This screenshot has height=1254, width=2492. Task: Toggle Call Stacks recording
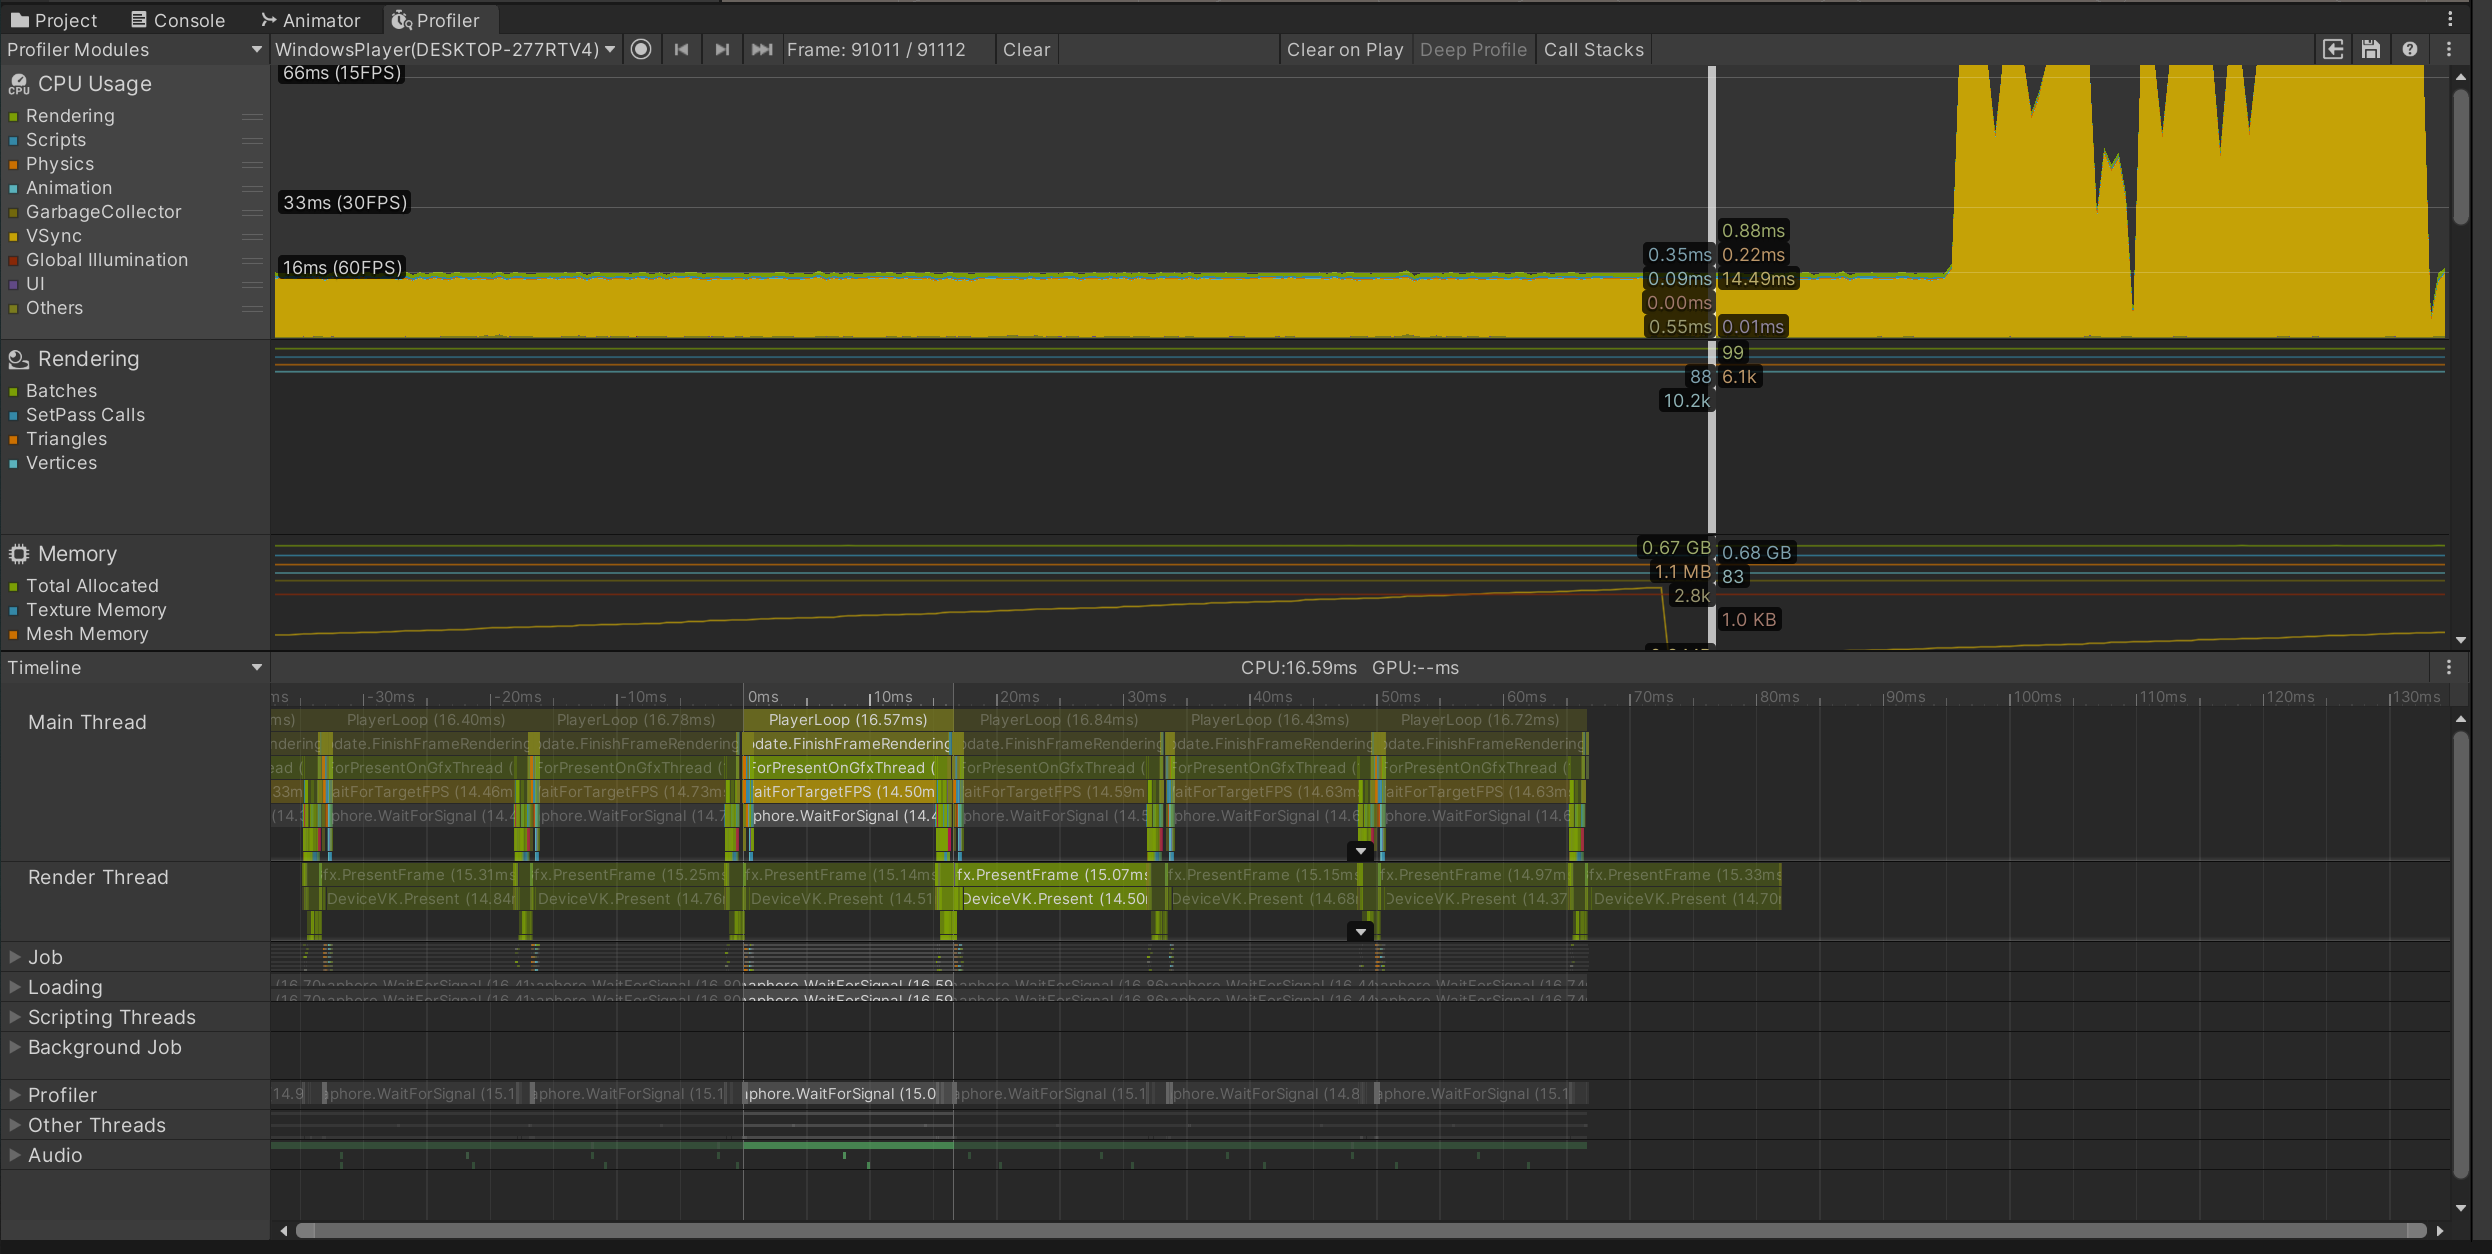point(1593,49)
